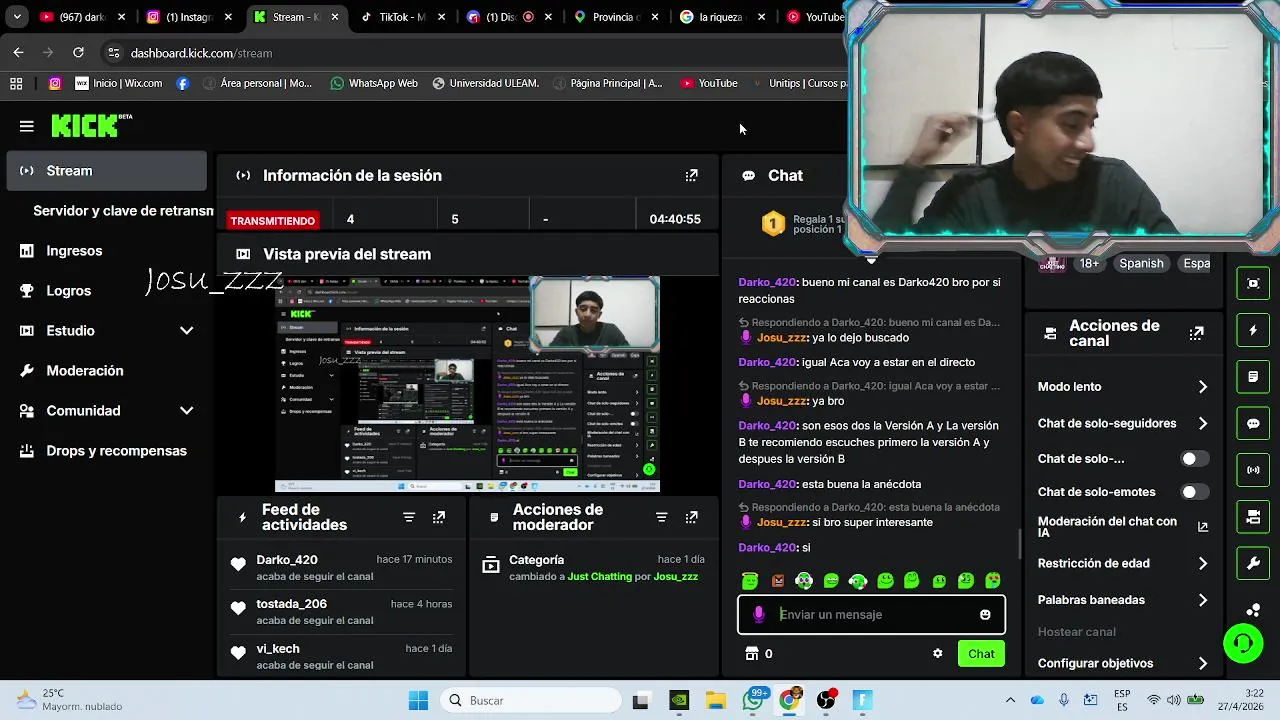This screenshot has height=720, width=1280.
Task: Toggle the Chat de solo-emotes switch
Action: tap(1193, 492)
